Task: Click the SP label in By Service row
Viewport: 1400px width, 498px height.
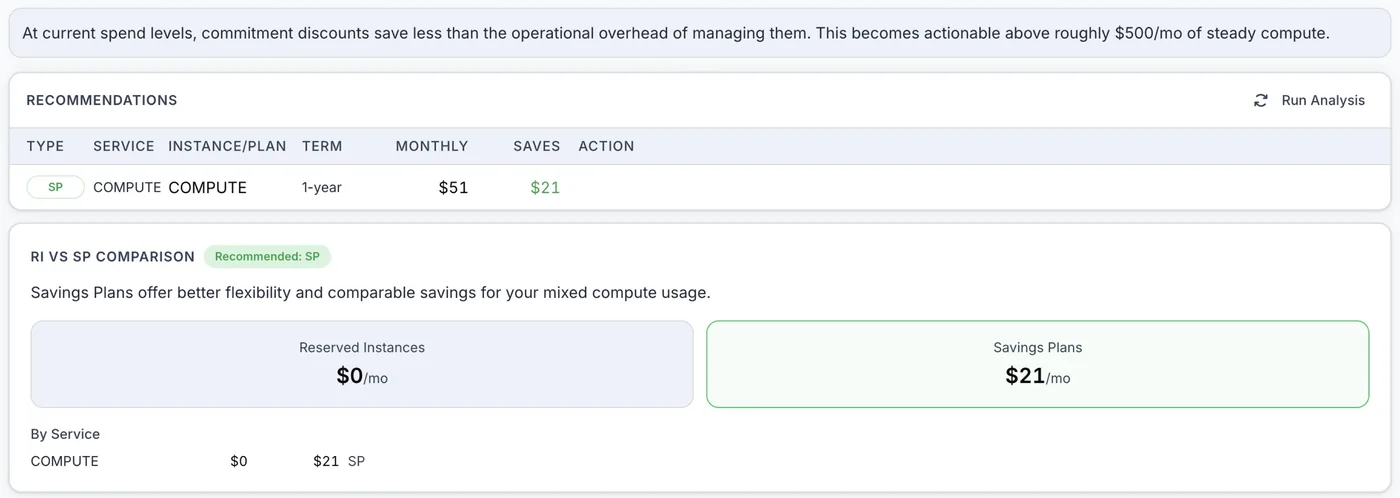Action: (356, 461)
